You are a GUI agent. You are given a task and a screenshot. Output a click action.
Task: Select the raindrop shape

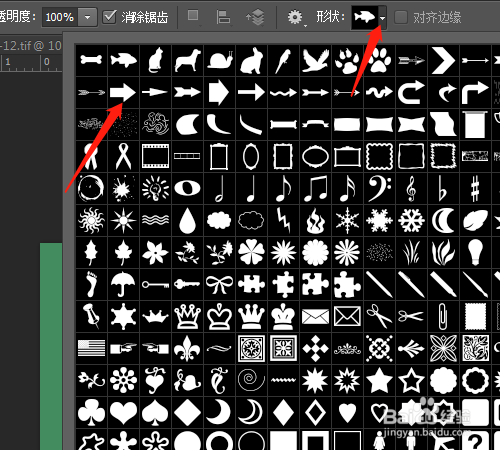(187, 220)
